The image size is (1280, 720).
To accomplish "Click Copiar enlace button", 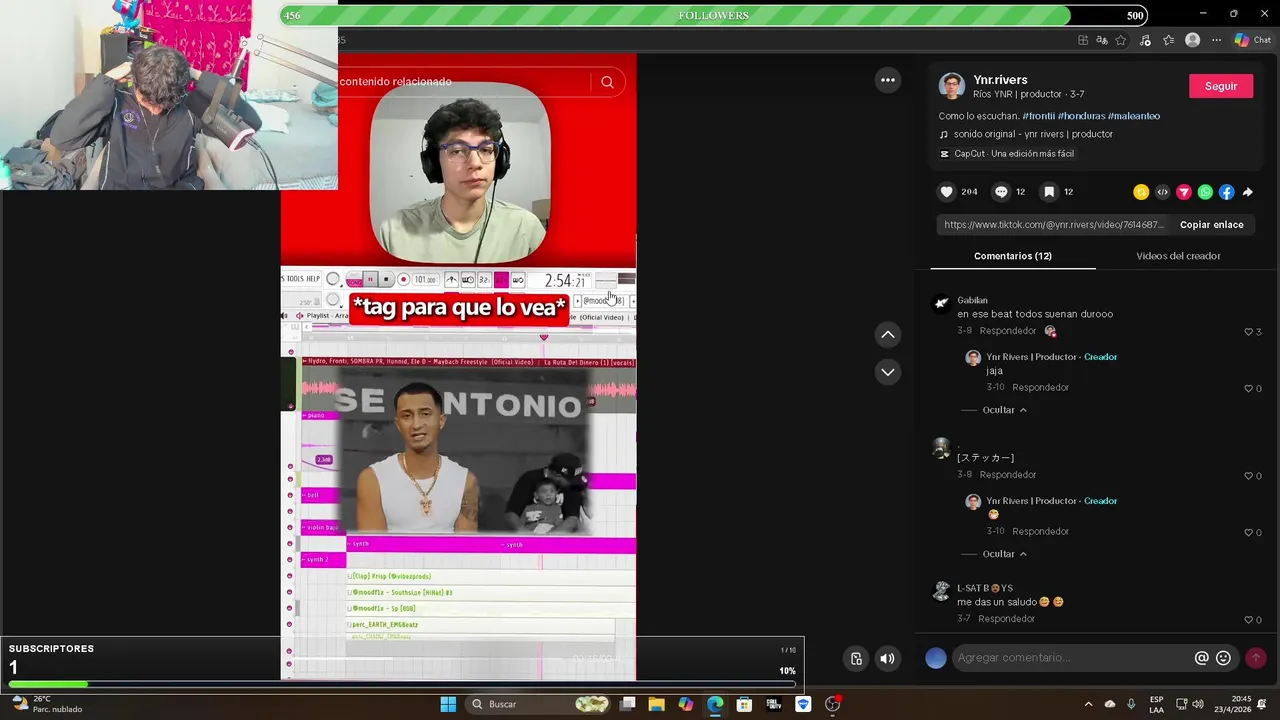I will coord(1212,225).
